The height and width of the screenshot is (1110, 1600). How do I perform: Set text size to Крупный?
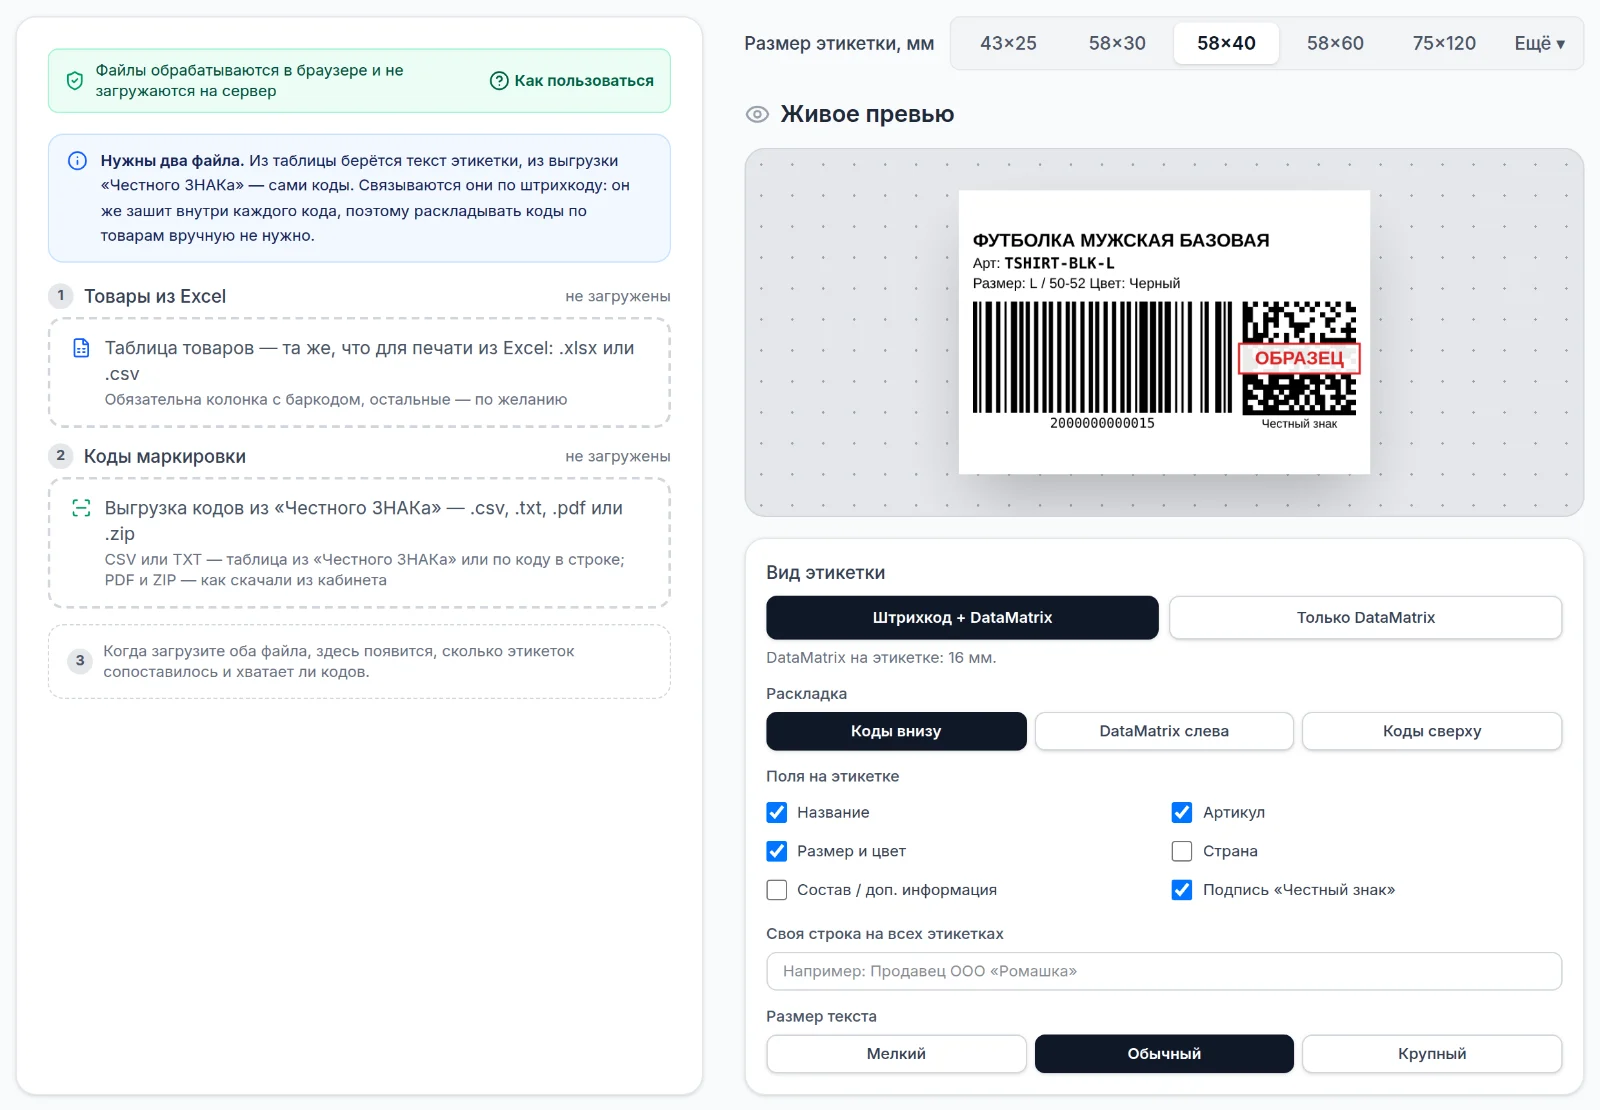click(1432, 1054)
